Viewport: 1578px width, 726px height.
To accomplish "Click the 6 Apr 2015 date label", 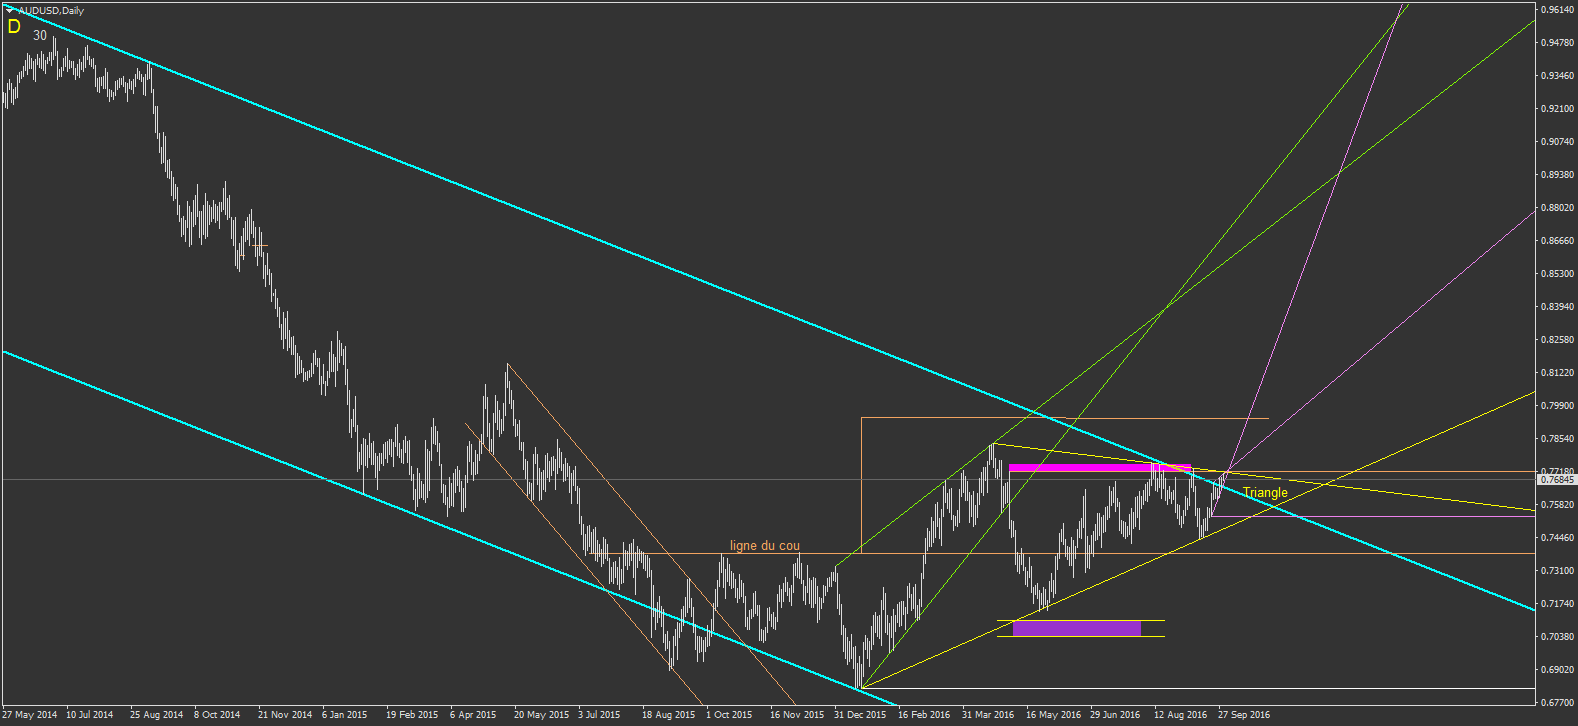I will [473, 715].
